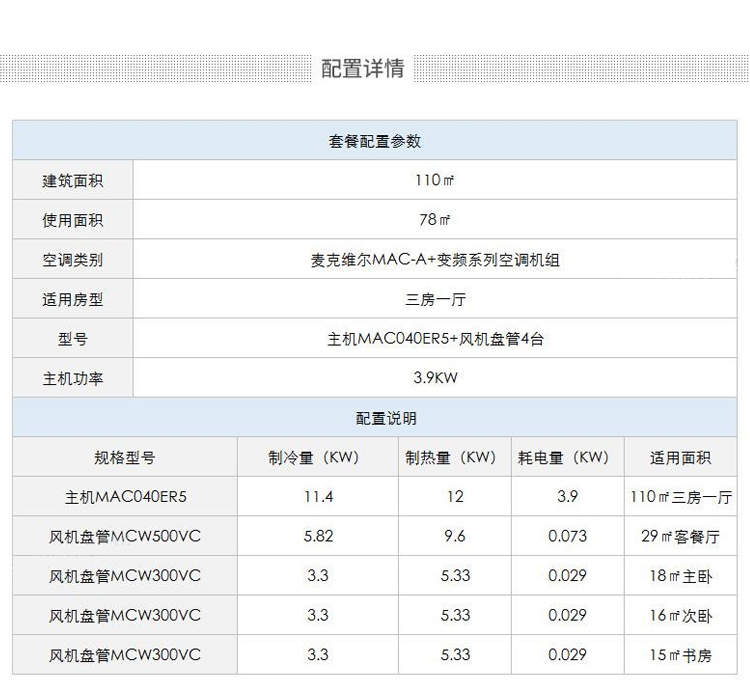Select 主机MAC040ER5+风机盘管4台 model text
750x698 pixels.
435,339
